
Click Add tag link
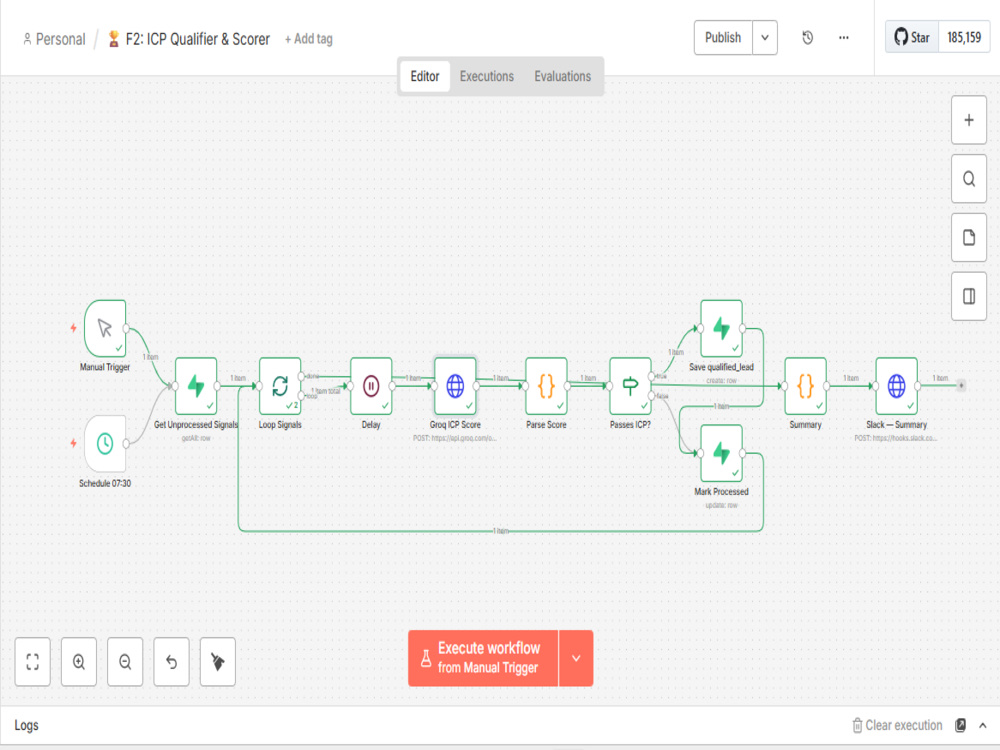[309, 39]
